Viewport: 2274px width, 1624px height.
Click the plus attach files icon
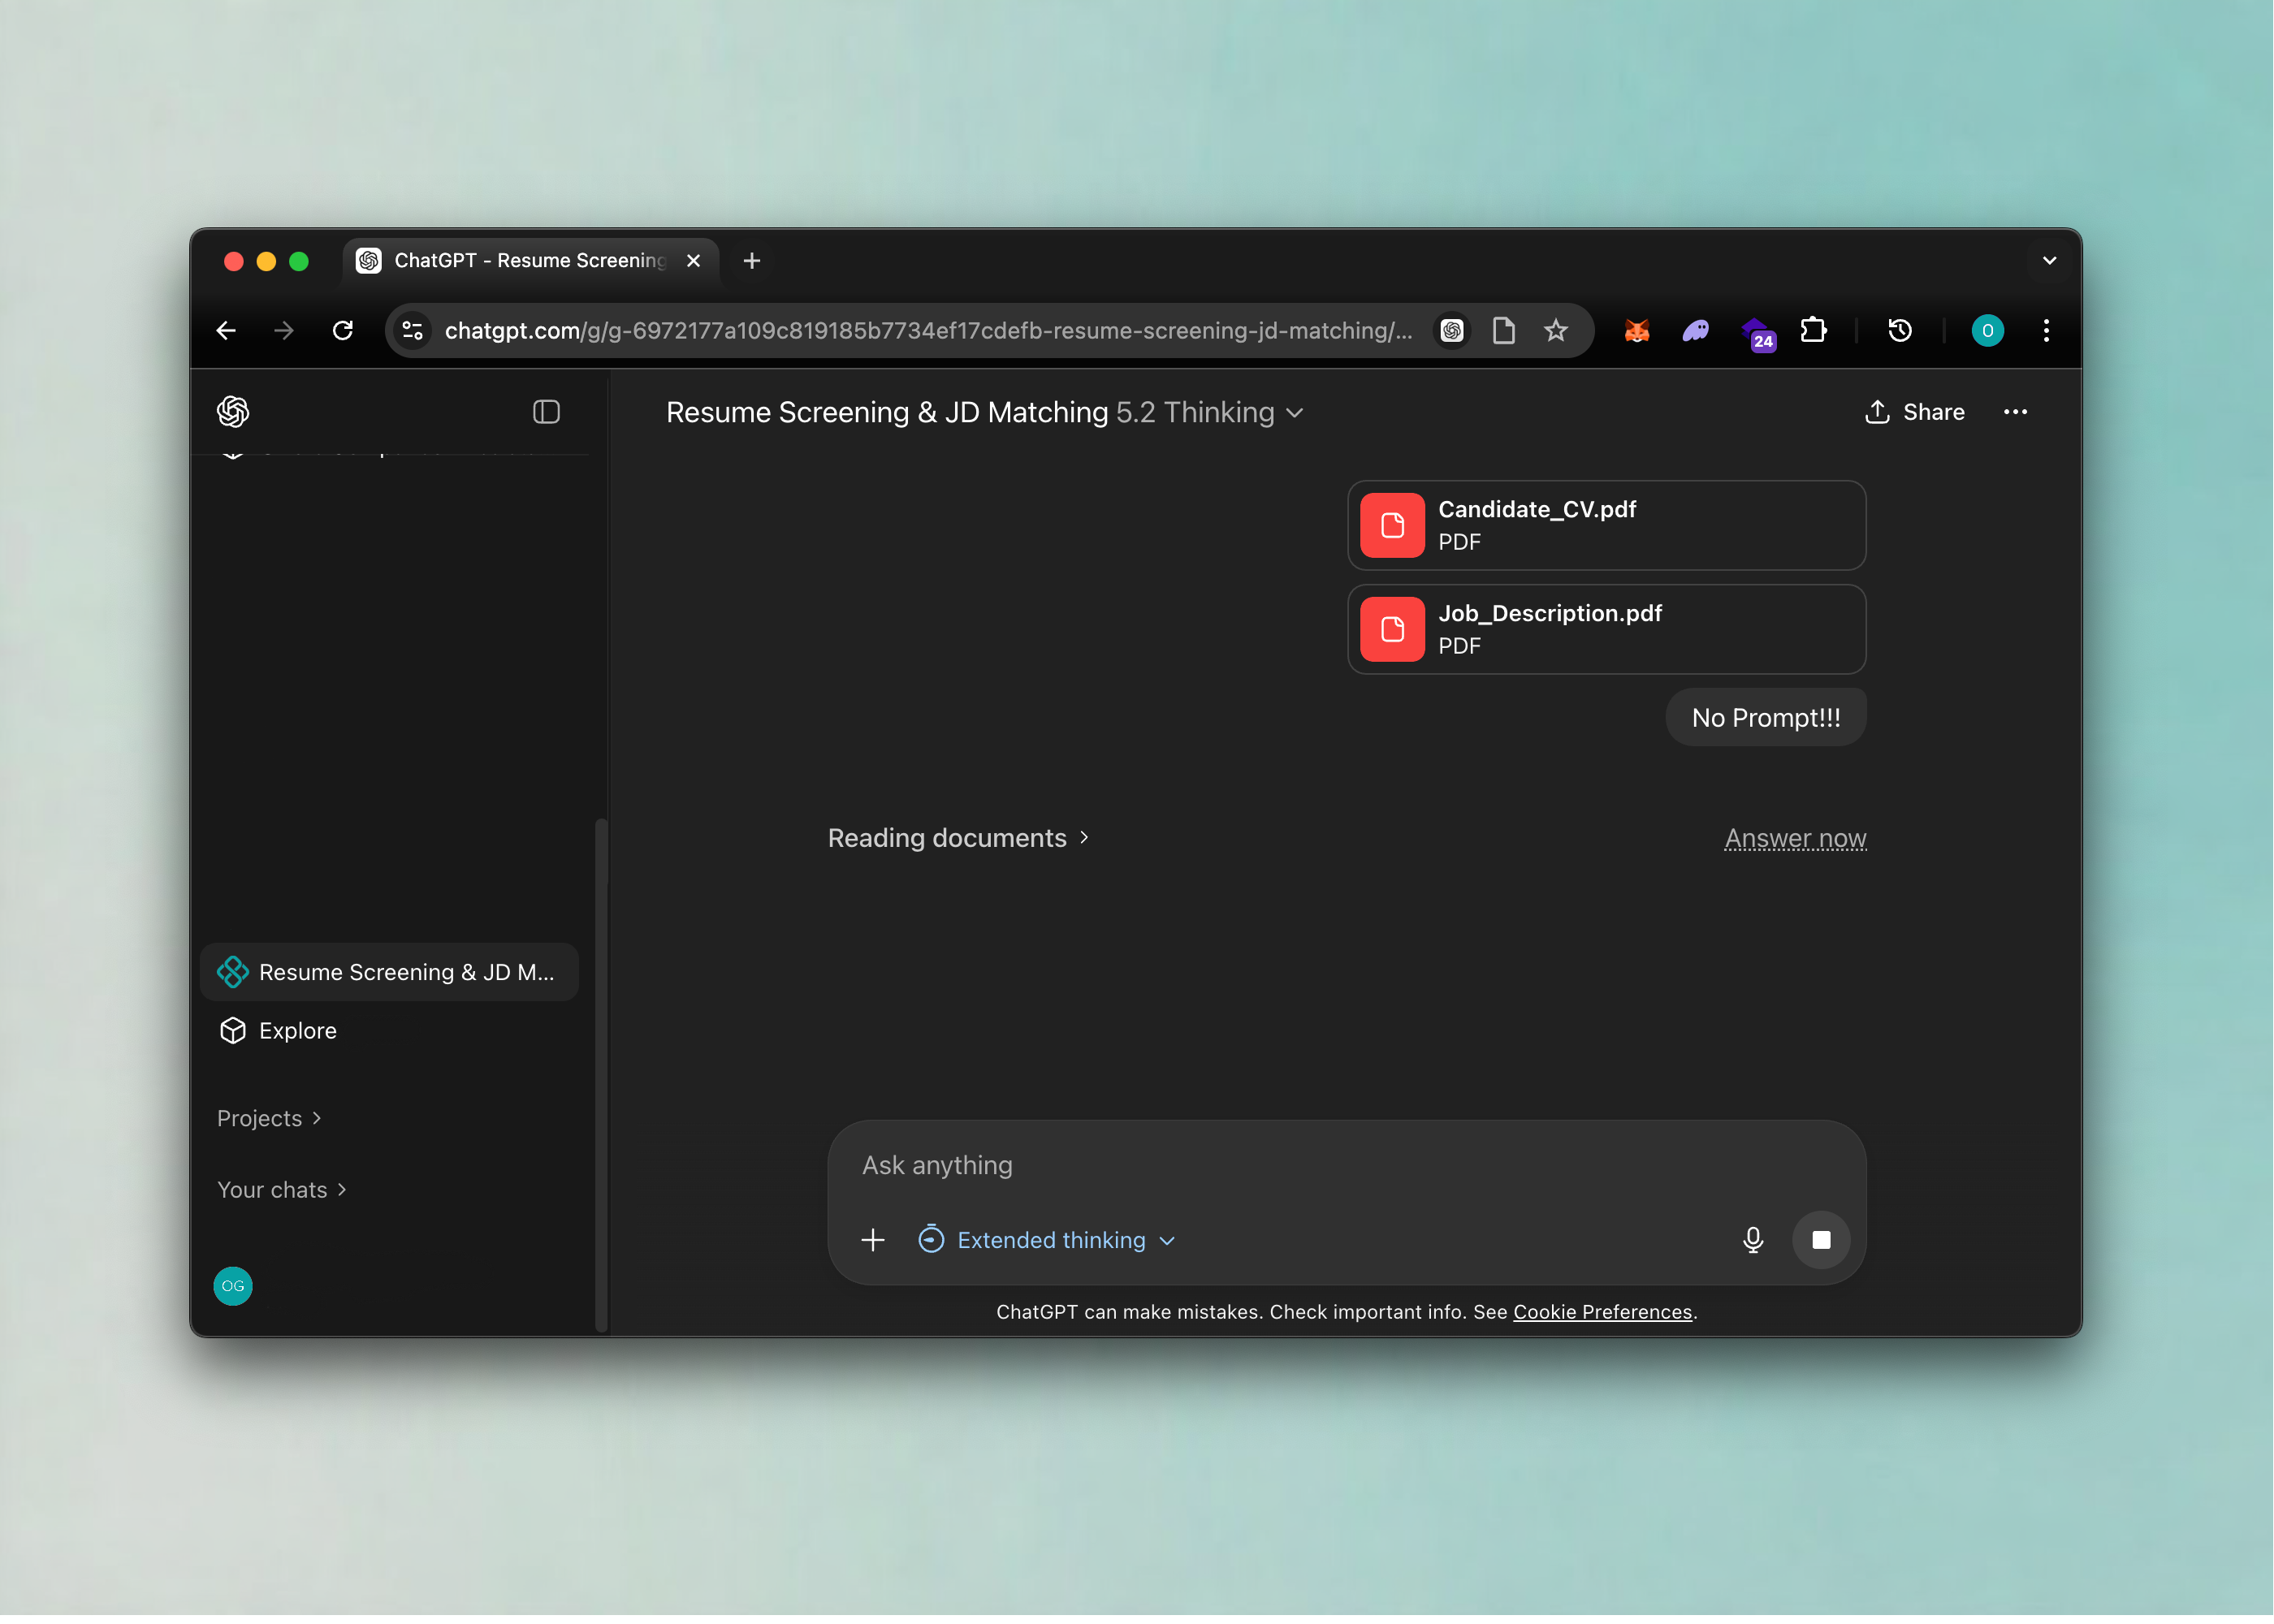click(873, 1240)
